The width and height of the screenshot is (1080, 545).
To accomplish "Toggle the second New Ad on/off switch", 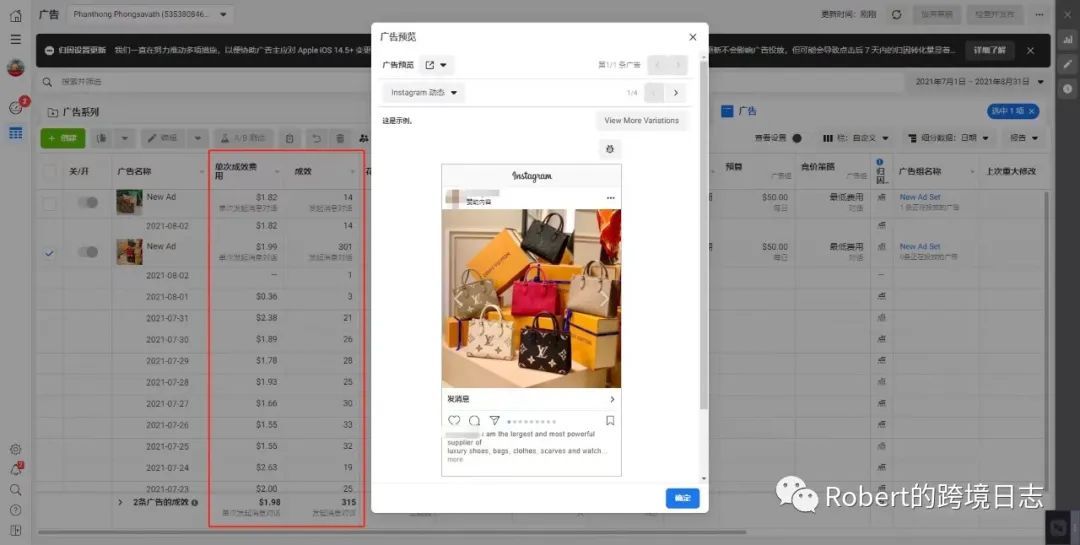I will tap(87, 252).
